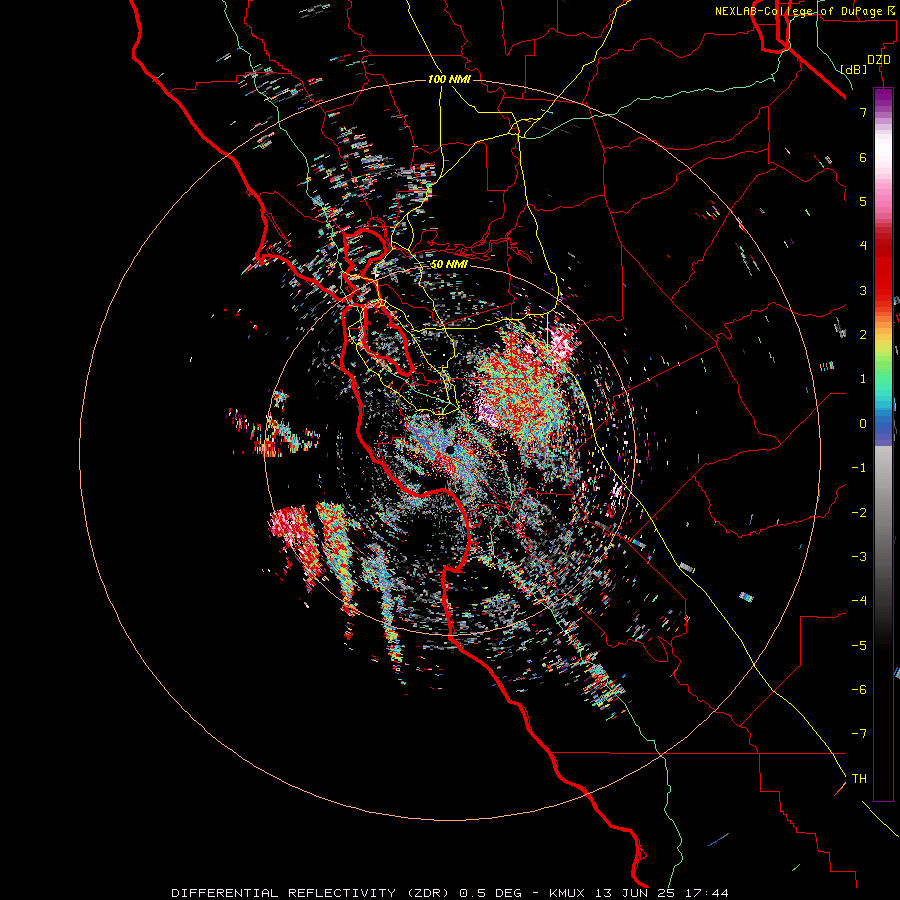Select the 7 value on the color scale
900x900 pixels.
[863, 112]
